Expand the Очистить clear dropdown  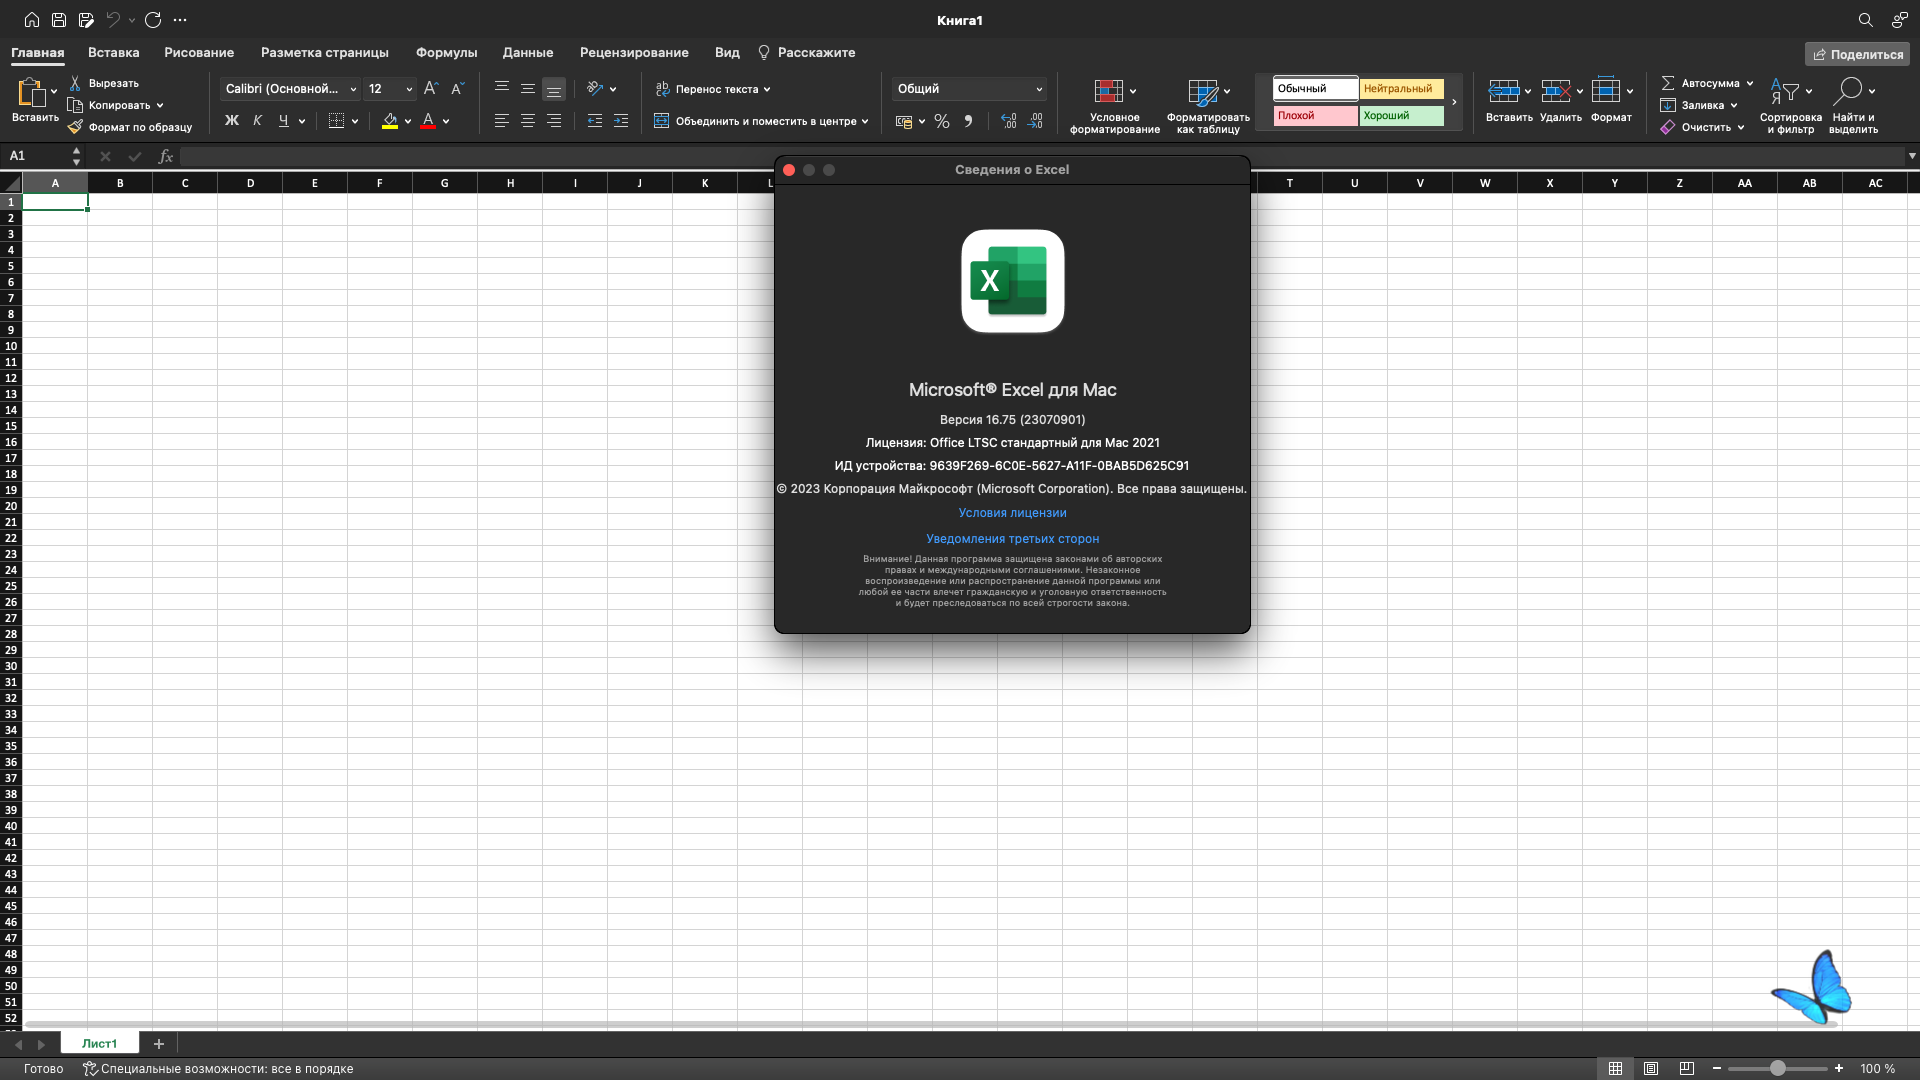tap(1741, 127)
